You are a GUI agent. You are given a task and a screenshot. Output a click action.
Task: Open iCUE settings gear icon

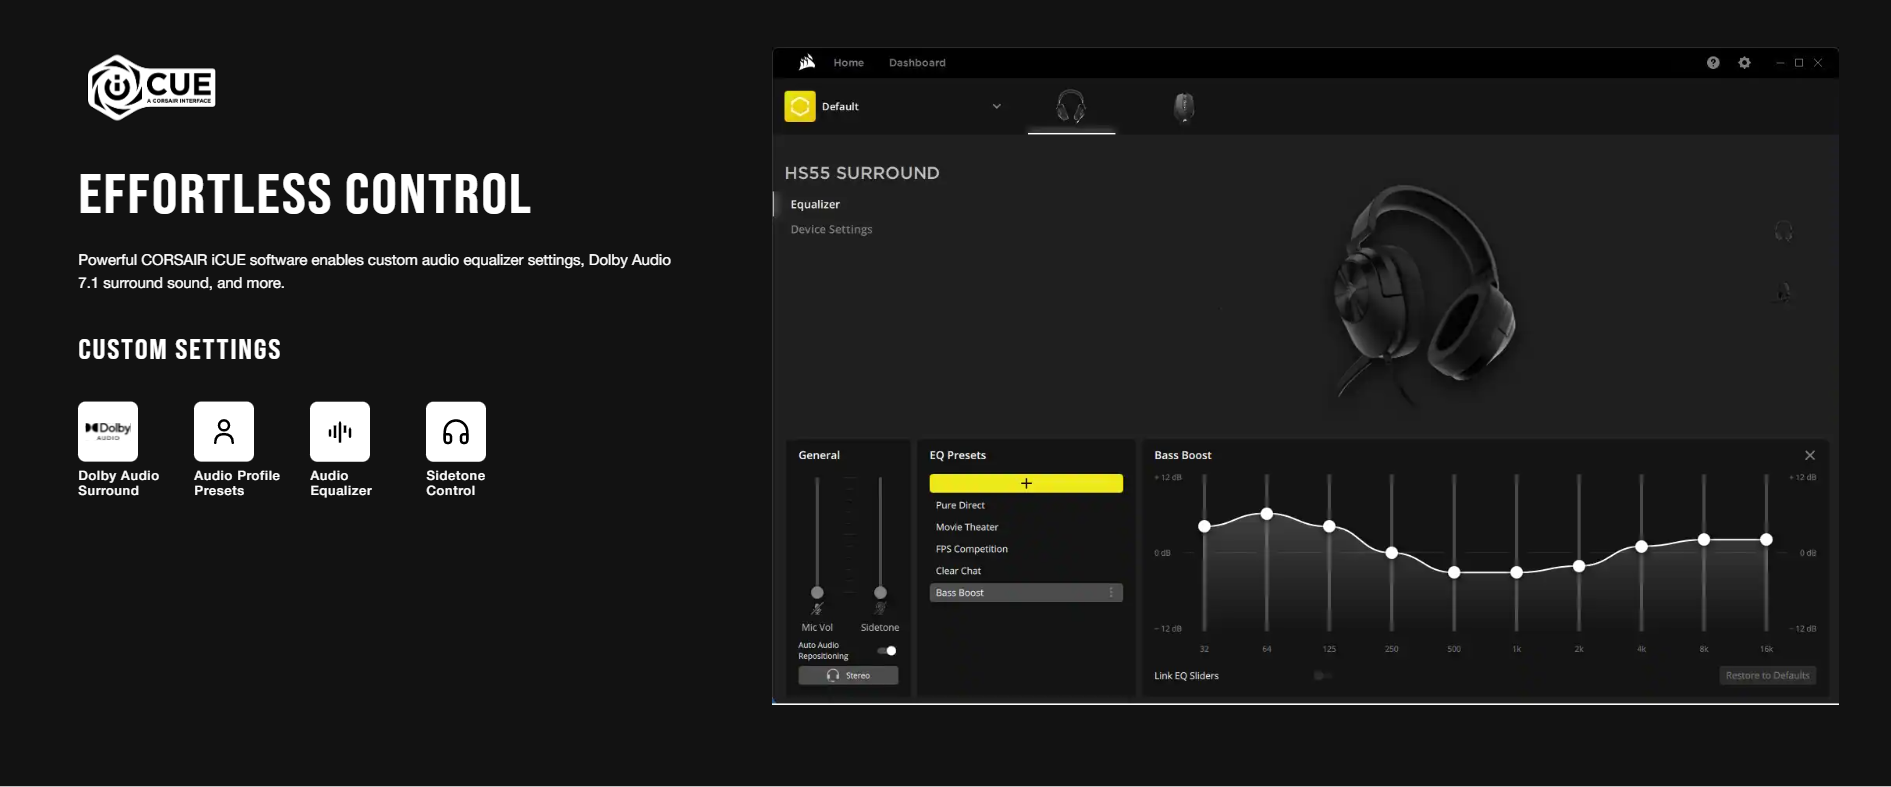(1744, 62)
